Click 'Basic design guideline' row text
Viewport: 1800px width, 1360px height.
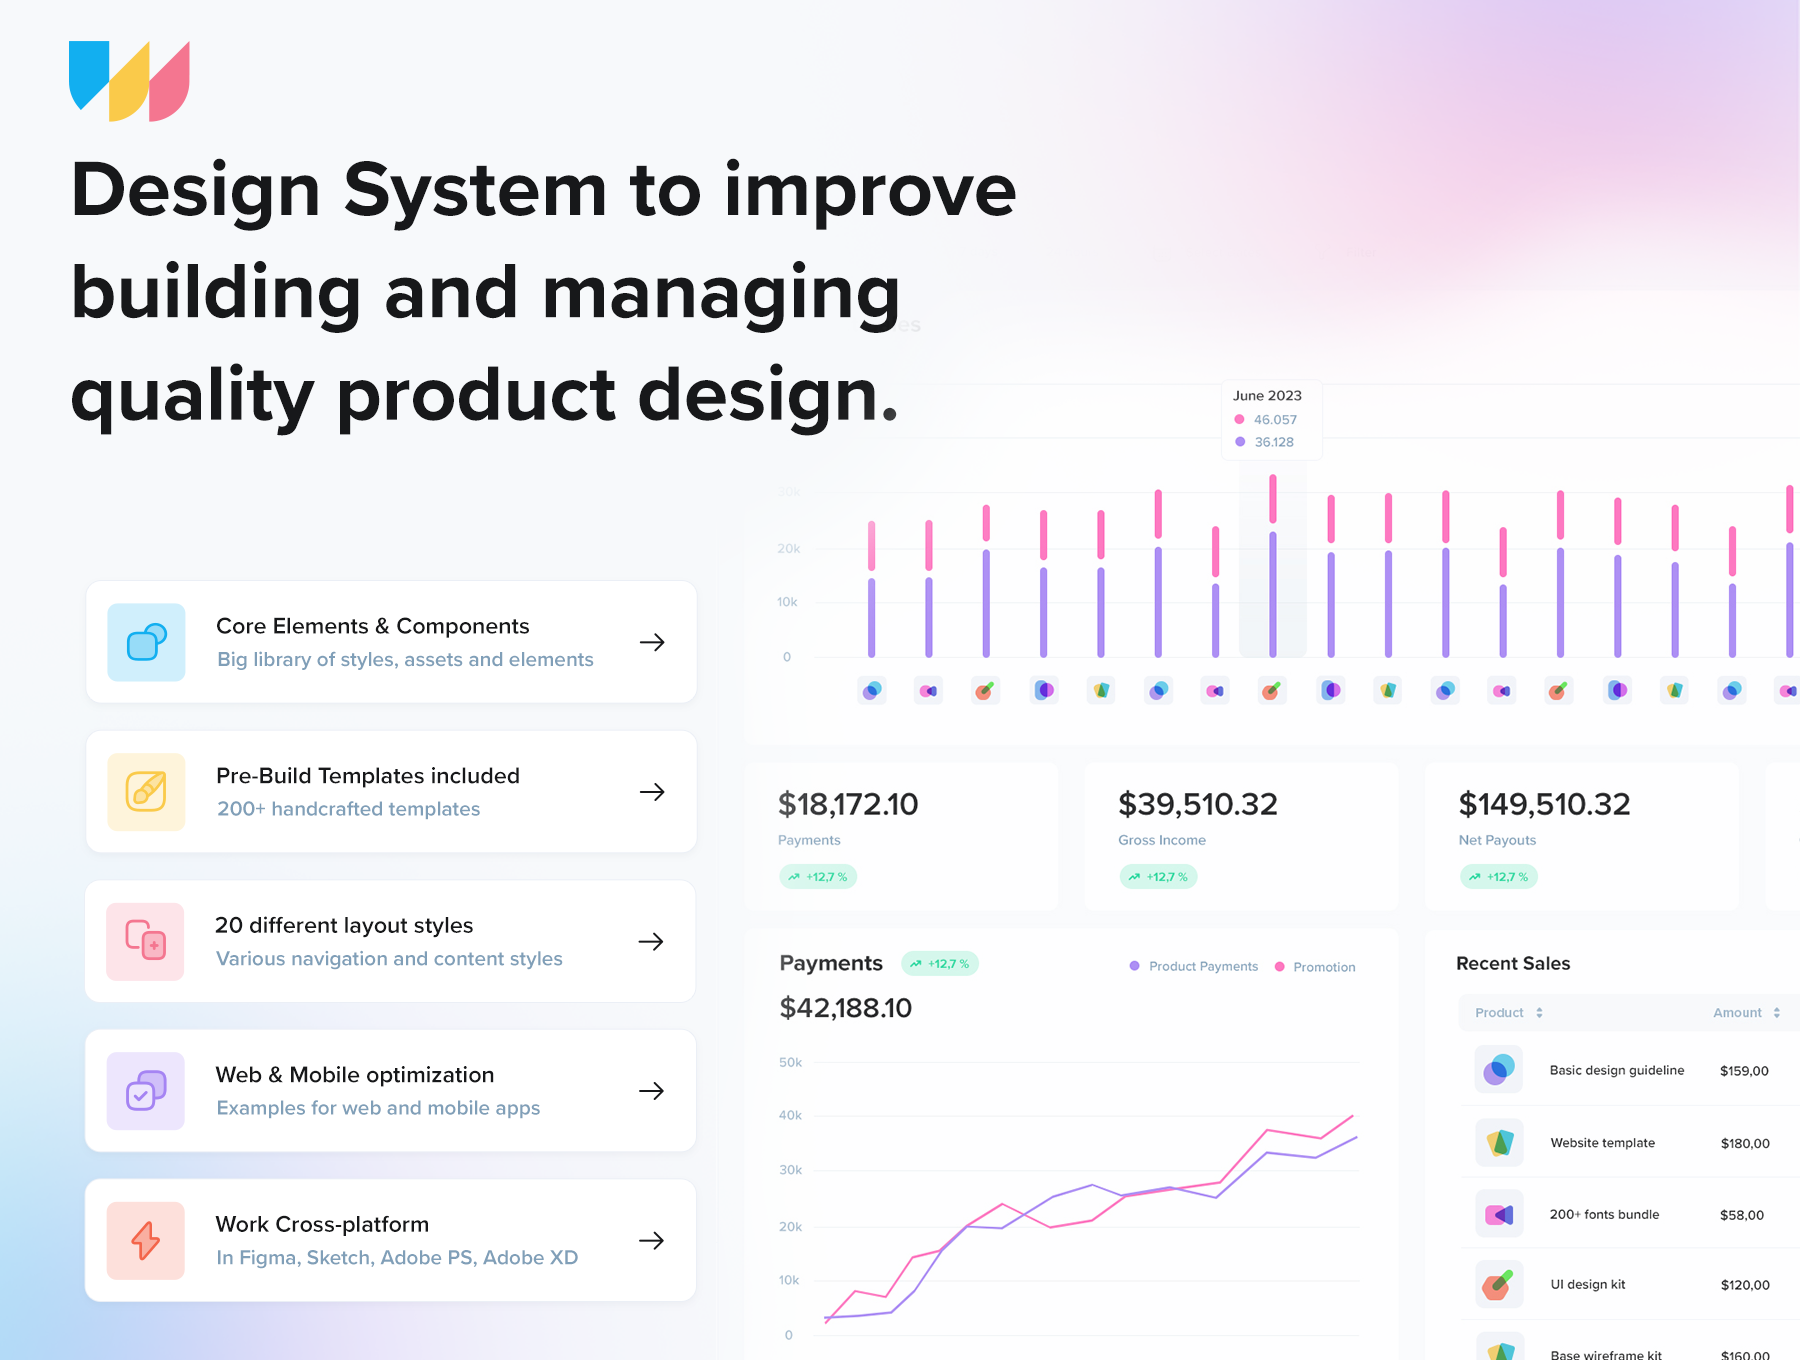1617,1070
